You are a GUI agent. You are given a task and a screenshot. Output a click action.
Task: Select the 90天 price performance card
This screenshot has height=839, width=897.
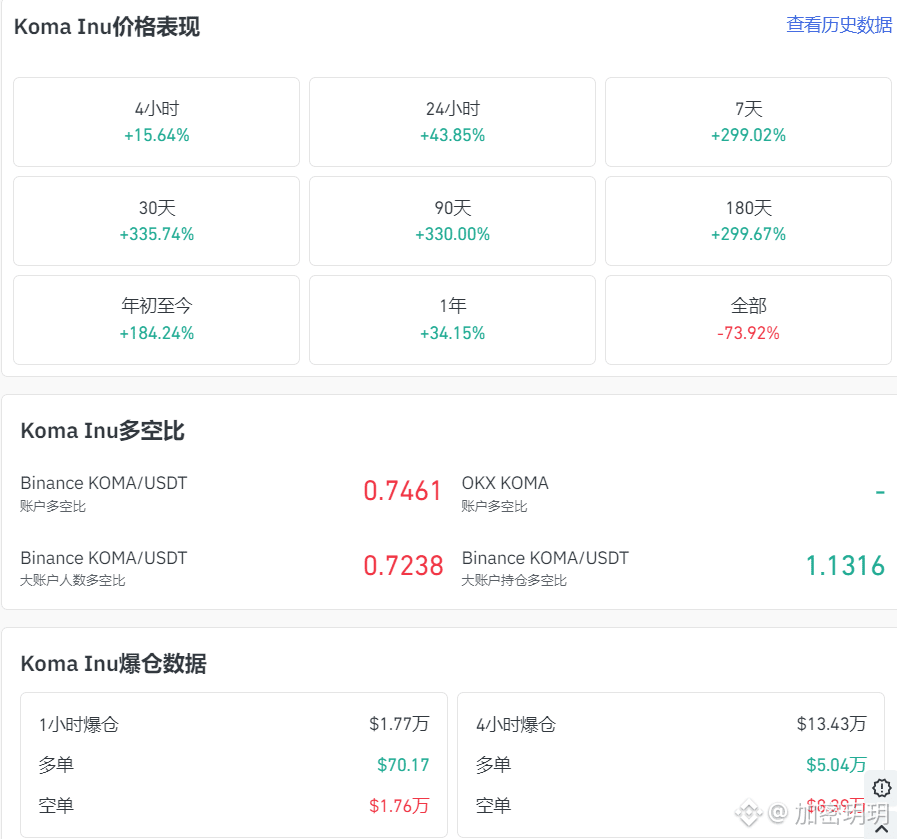[x=453, y=221]
